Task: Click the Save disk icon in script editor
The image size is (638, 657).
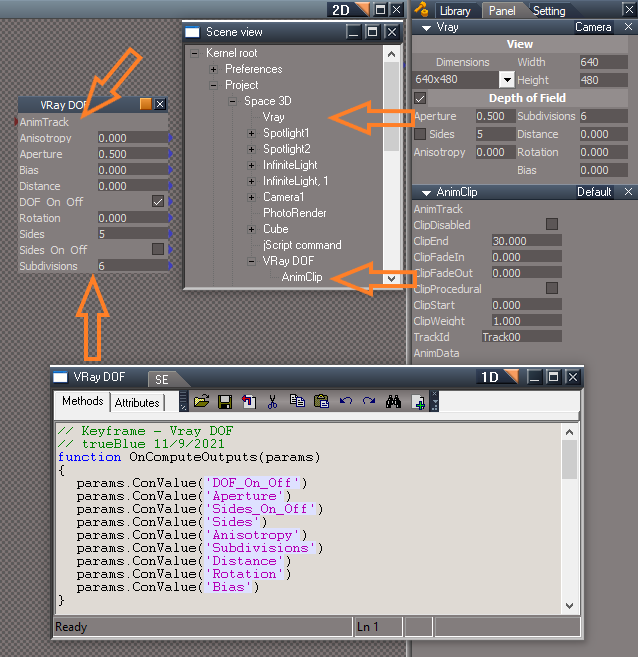Action: click(x=225, y=402)
